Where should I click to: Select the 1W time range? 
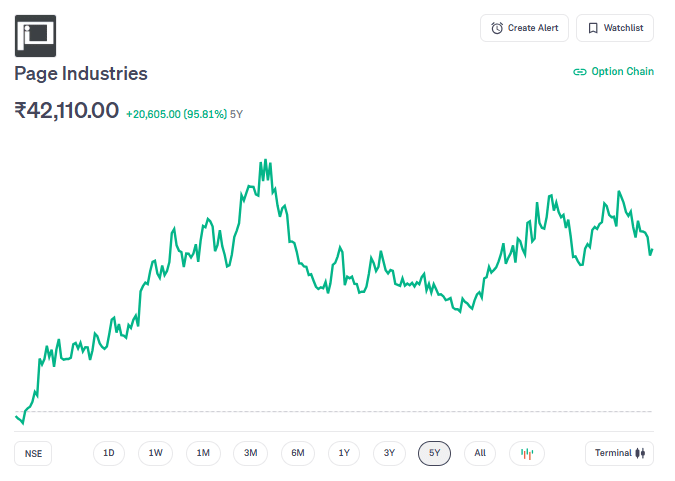[155, 453]
